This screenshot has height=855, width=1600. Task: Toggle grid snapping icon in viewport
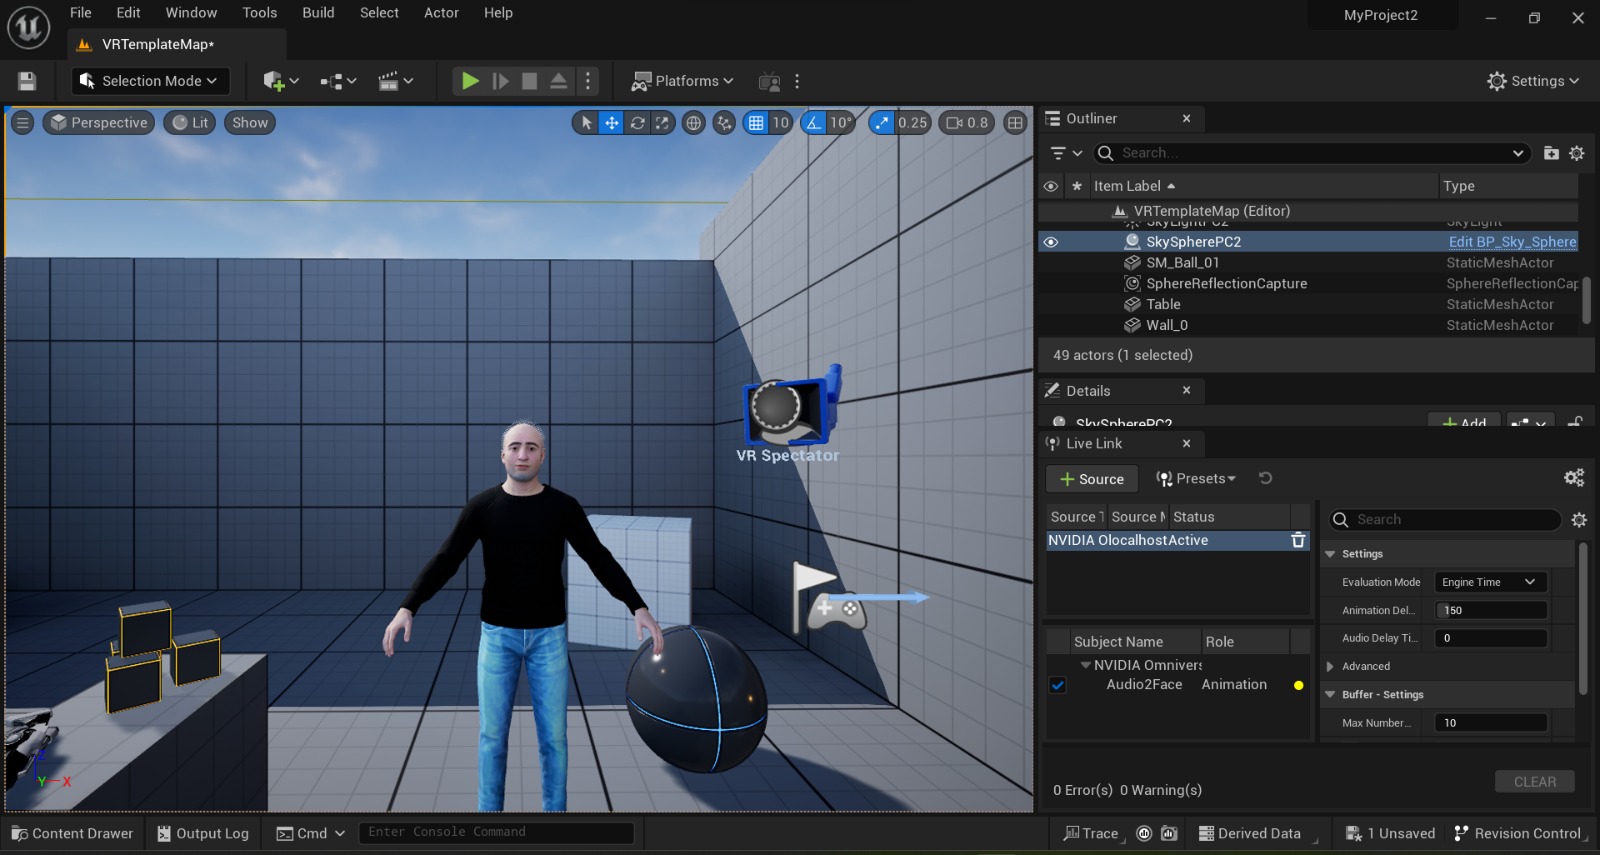click(756, 123)
